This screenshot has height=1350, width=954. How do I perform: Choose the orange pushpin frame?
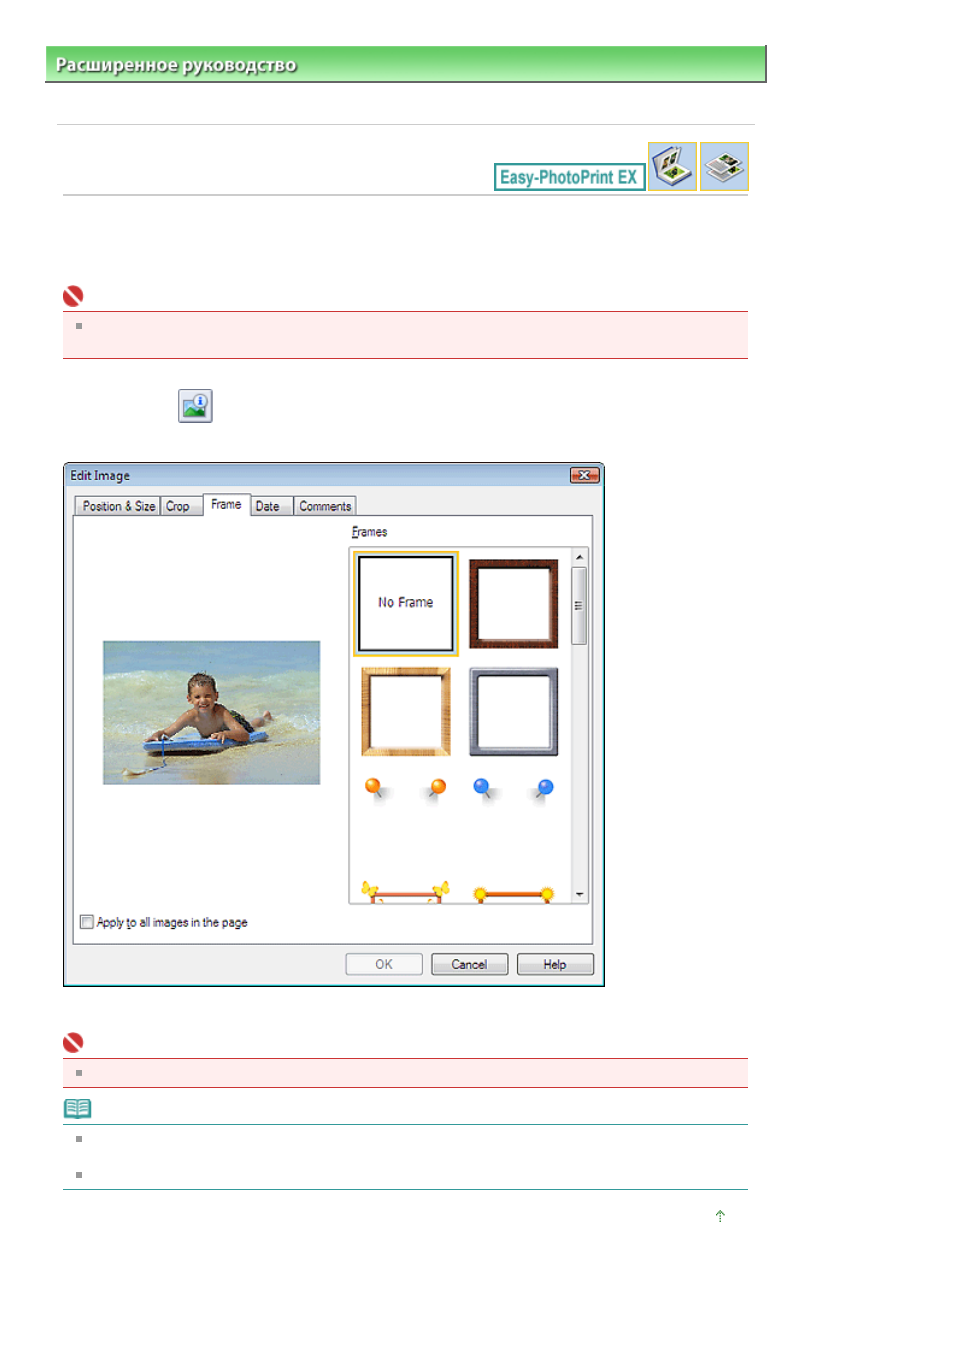(406, 790)
